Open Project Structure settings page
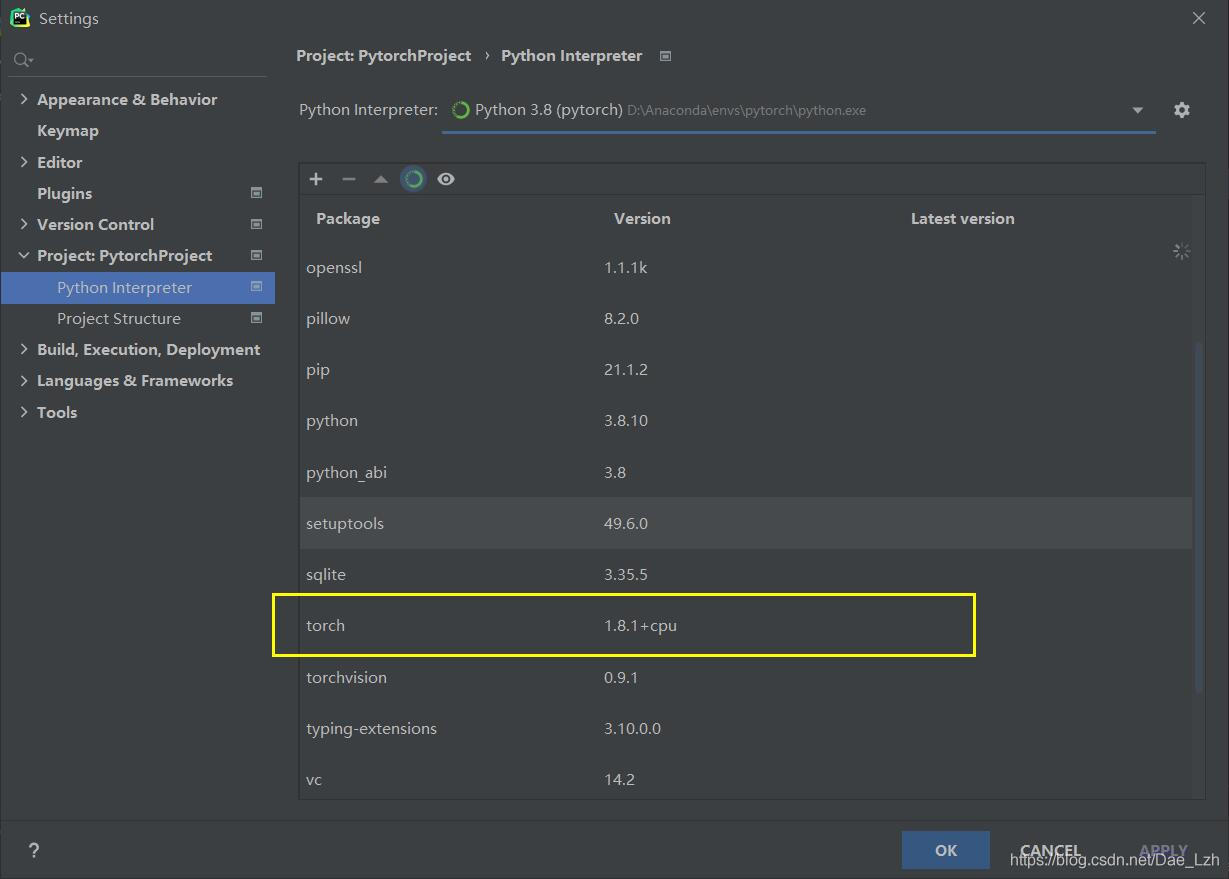Image resolution: width=1229 pixels, height=879 pixels. tap(118, 318)
